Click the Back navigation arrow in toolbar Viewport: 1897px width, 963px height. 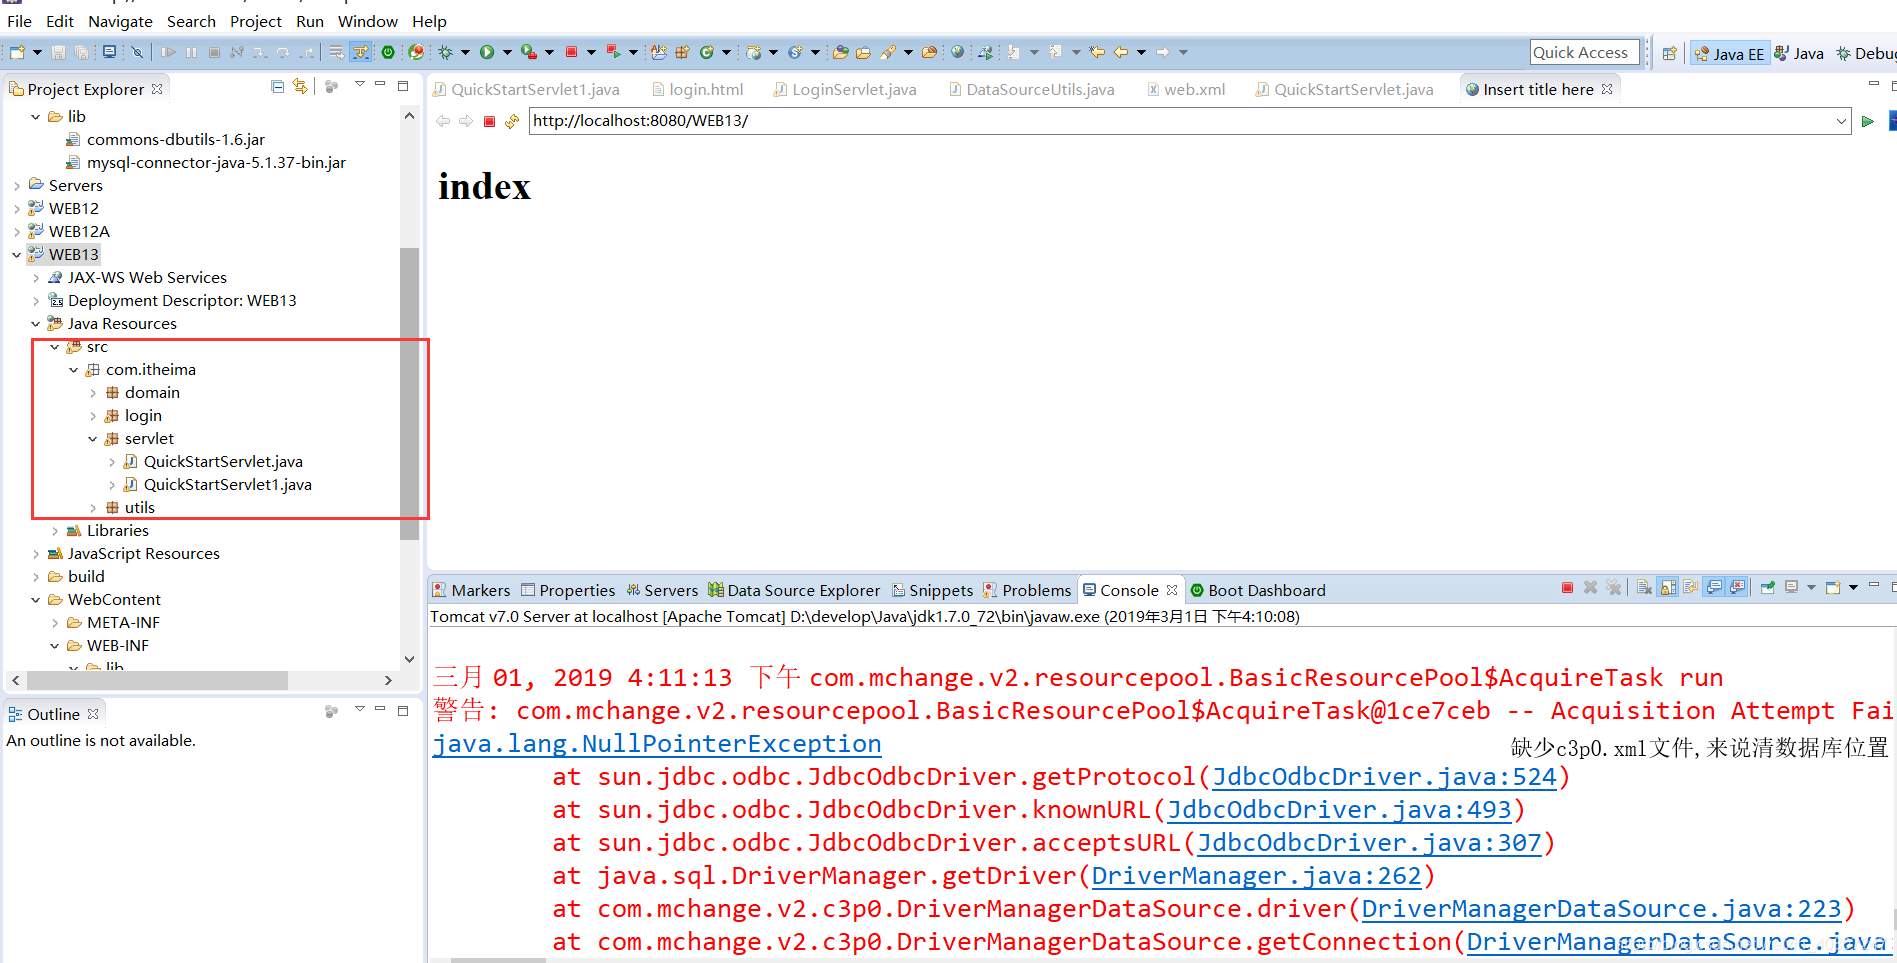(x=1121, y=52)
